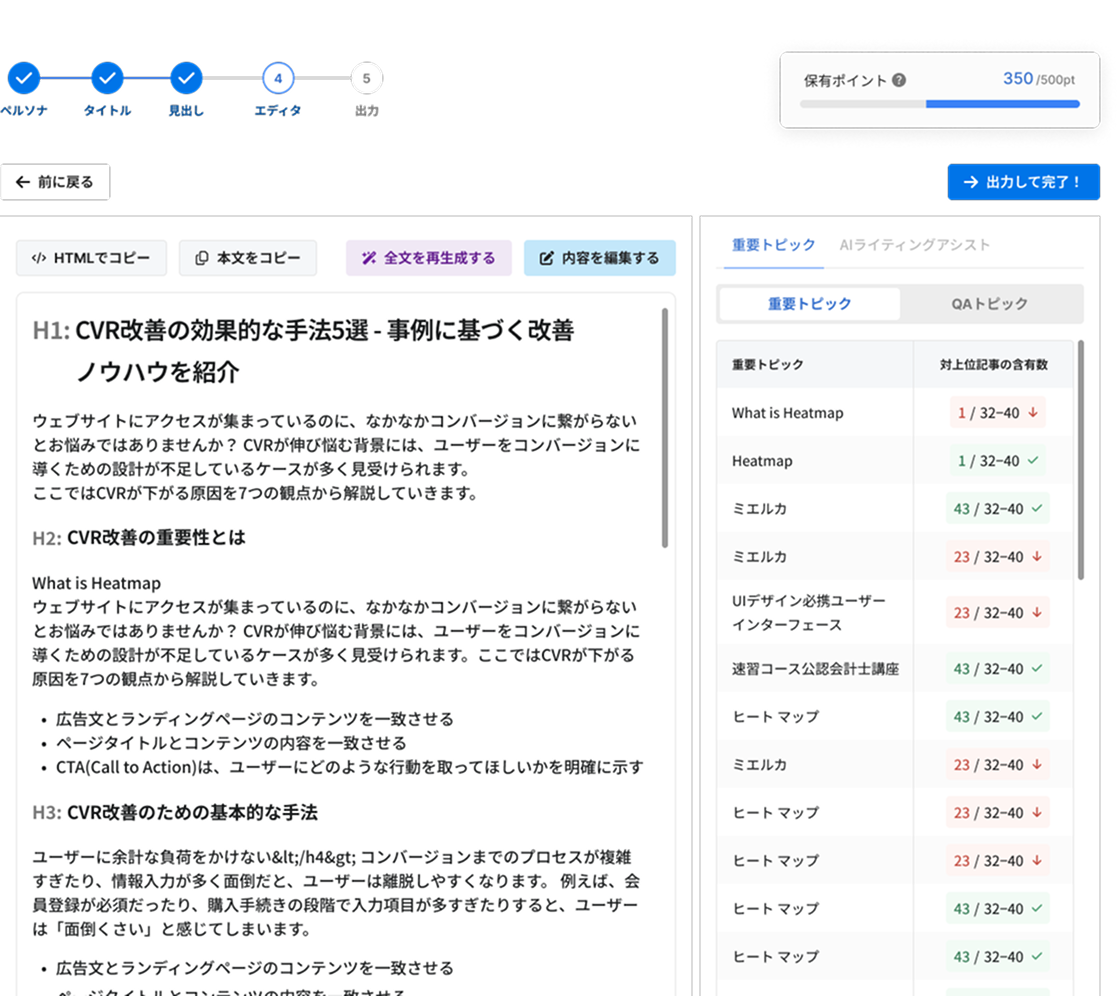Regenerate all text with 全文を再生成する
Image resolution: width=1120 pixels, height=996 pixels.
428,258
